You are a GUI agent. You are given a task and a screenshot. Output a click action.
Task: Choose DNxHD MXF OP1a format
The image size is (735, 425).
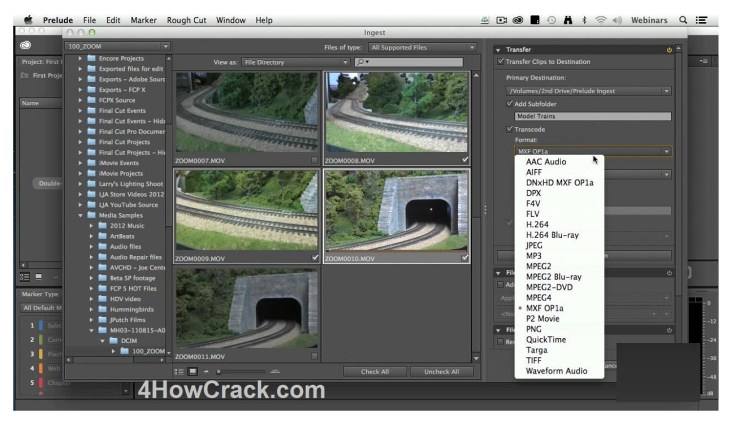click(x=559, y=182)
